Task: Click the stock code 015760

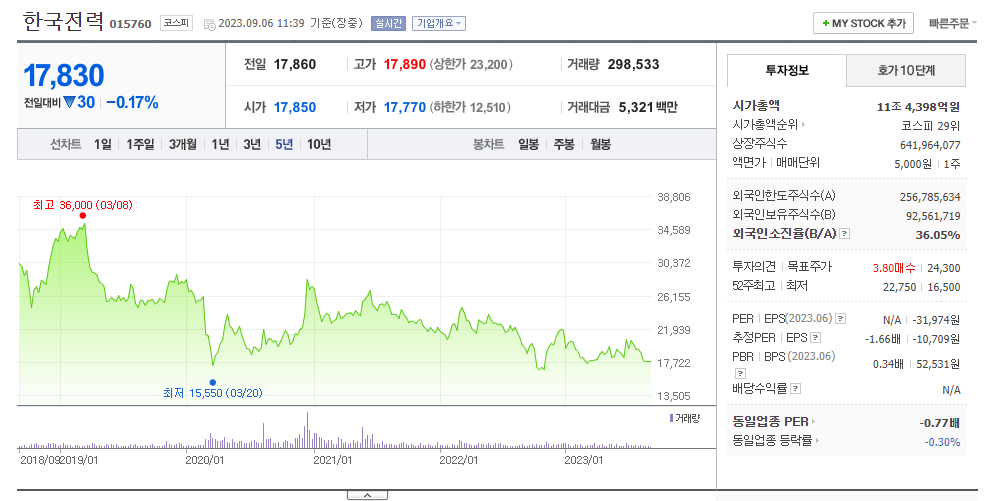Action: point(131,24)
